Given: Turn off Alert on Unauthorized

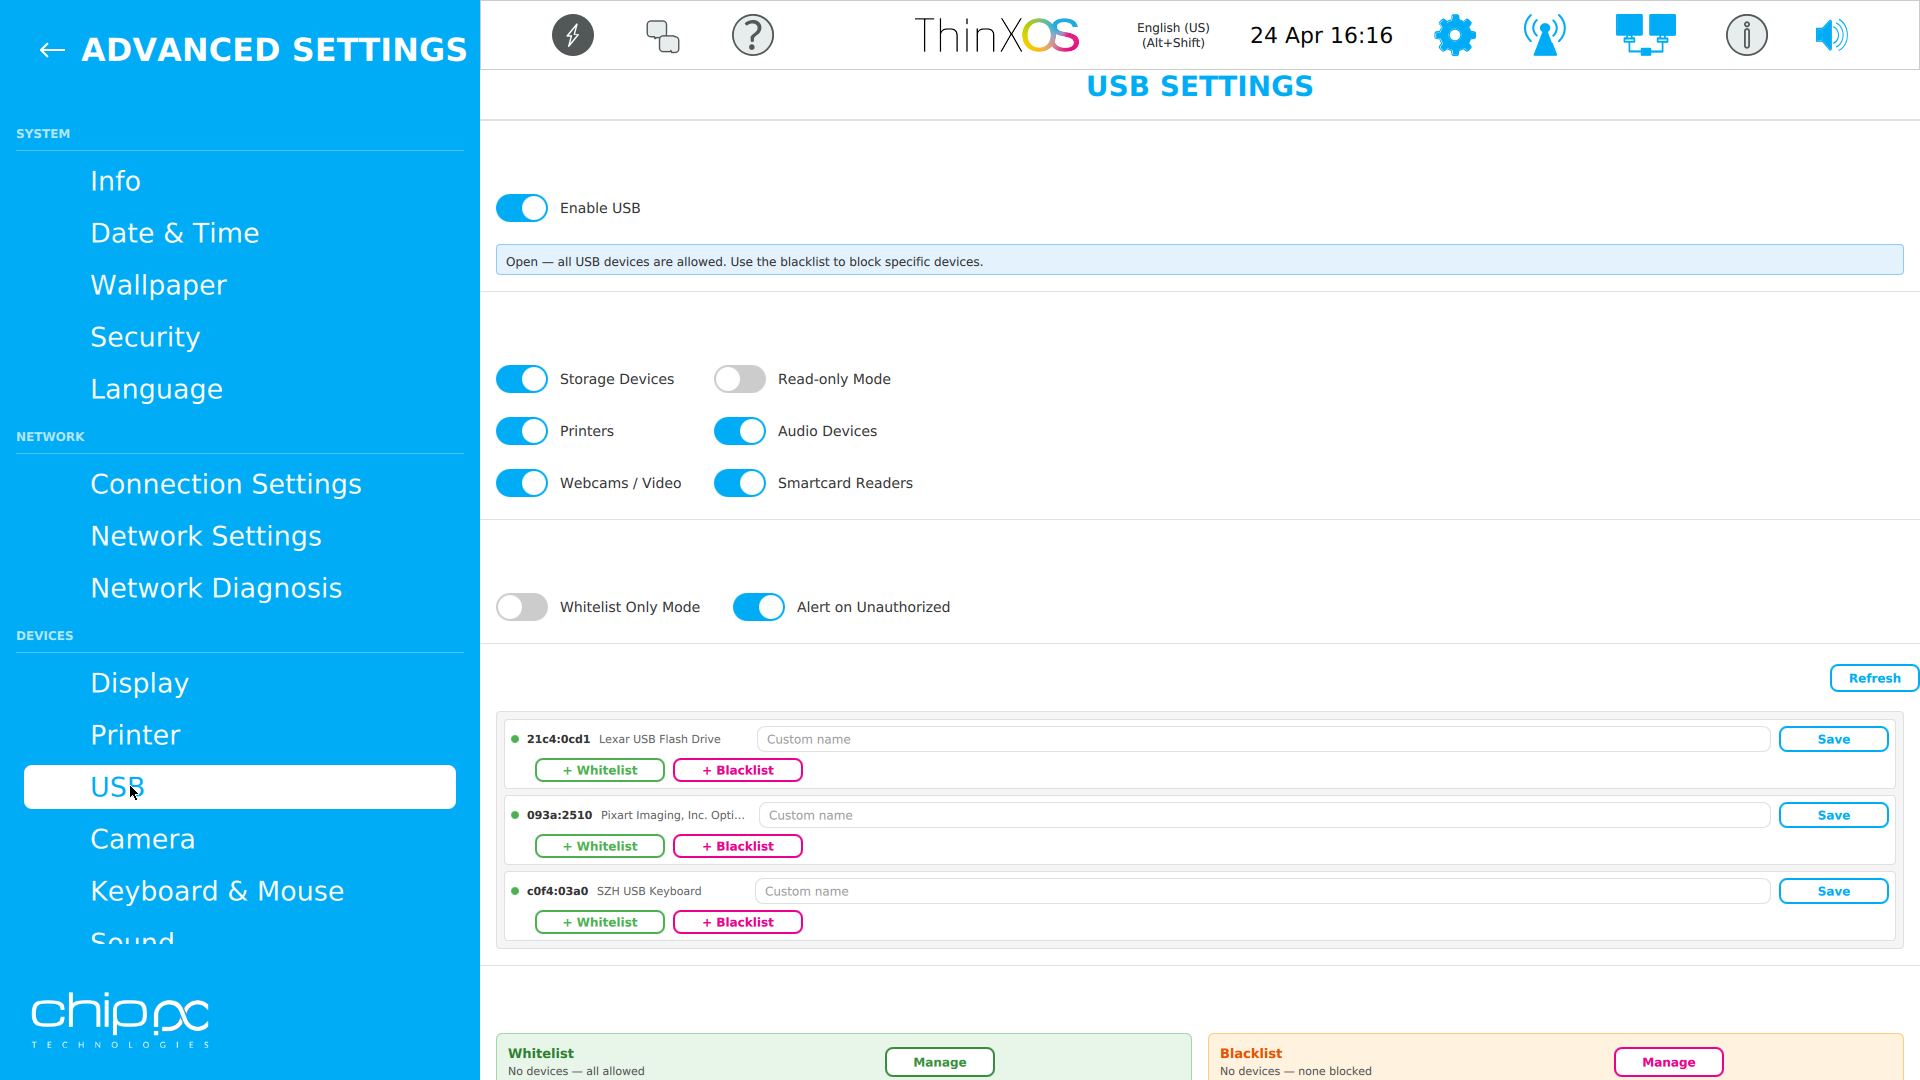Looking at the screenshot, I should (759, 607).
